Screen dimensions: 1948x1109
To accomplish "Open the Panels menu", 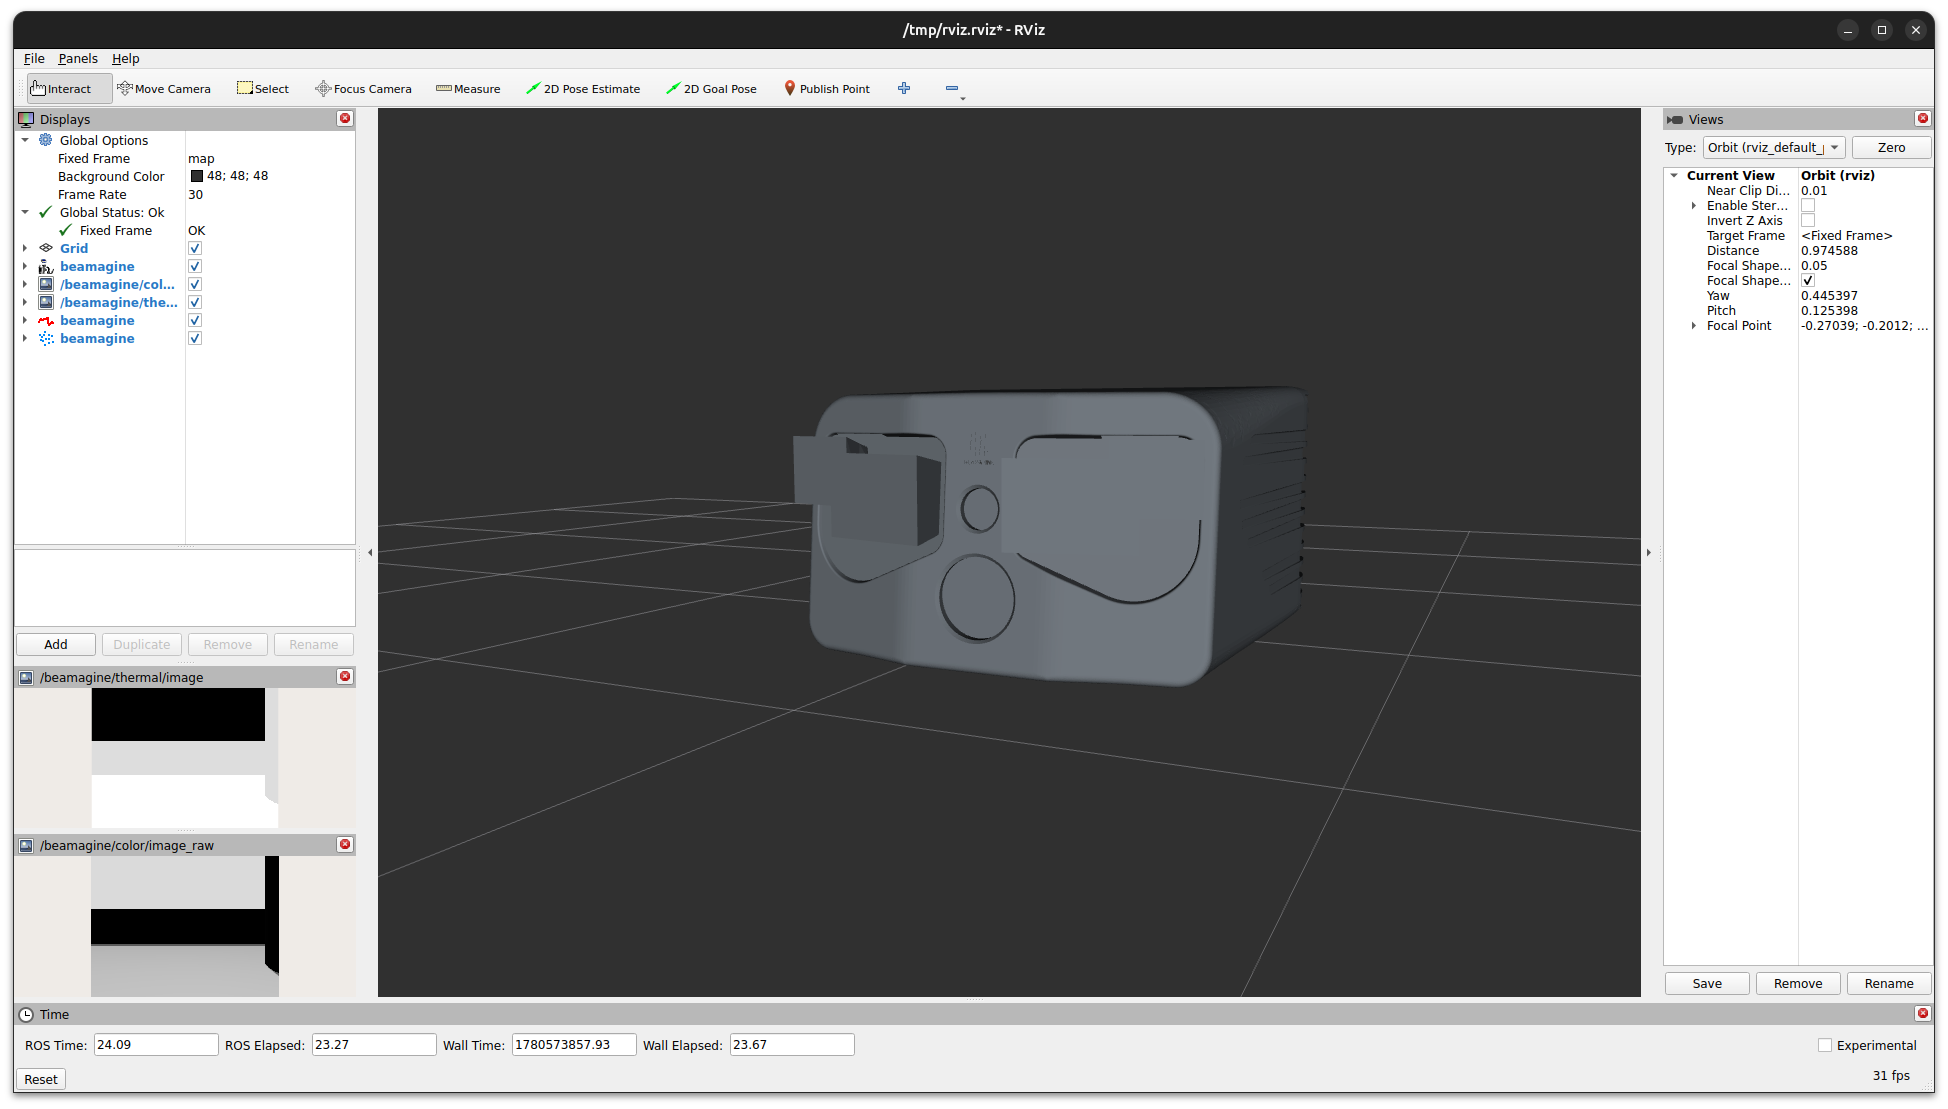I will 78,58.
